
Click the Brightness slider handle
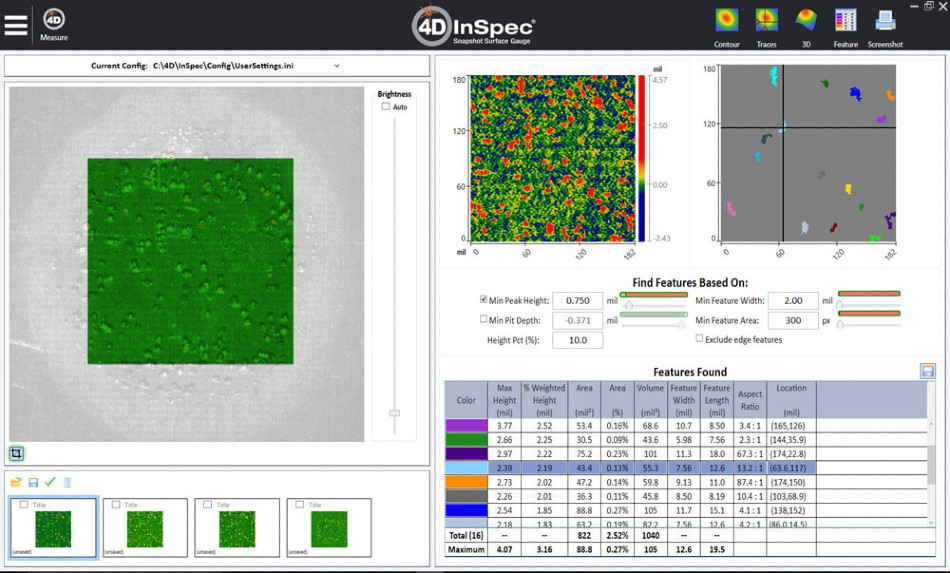(395, 412)
